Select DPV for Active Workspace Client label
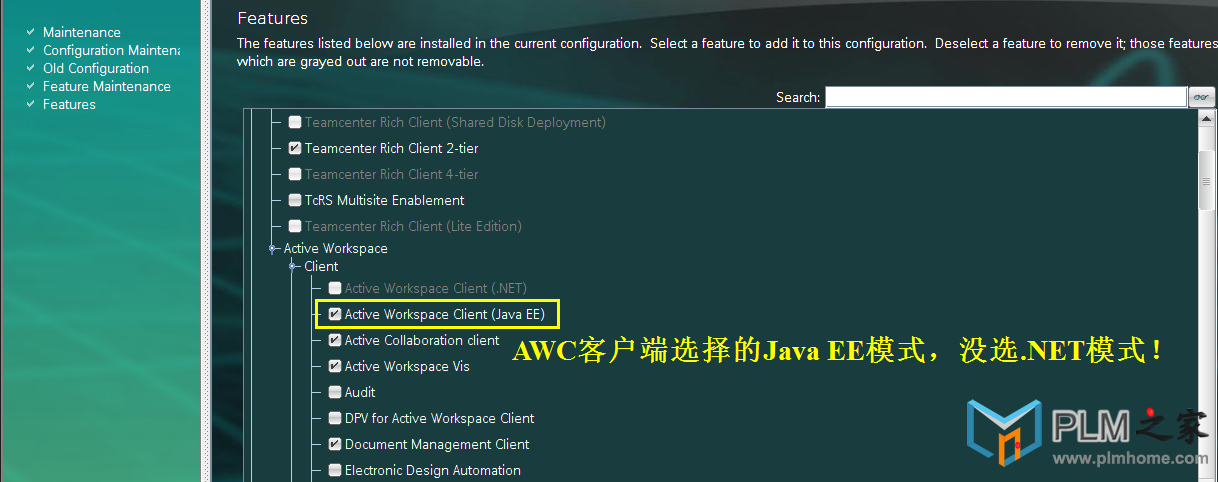1218x482 pixels. pos(440,418)
